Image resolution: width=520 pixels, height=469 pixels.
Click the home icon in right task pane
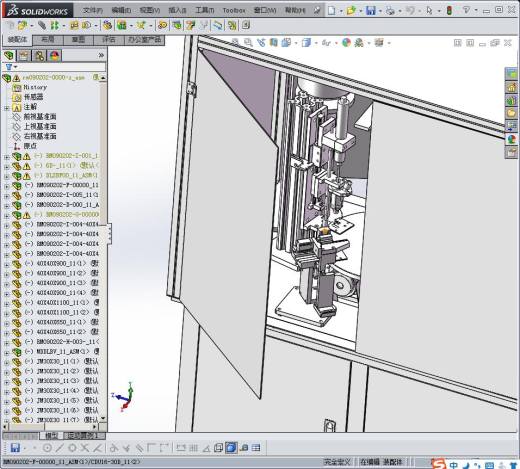pos(511,87)
